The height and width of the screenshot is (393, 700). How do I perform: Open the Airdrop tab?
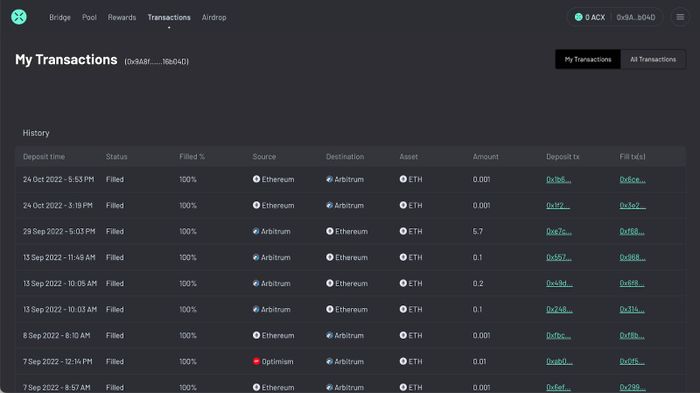click(x=214, y=17)
